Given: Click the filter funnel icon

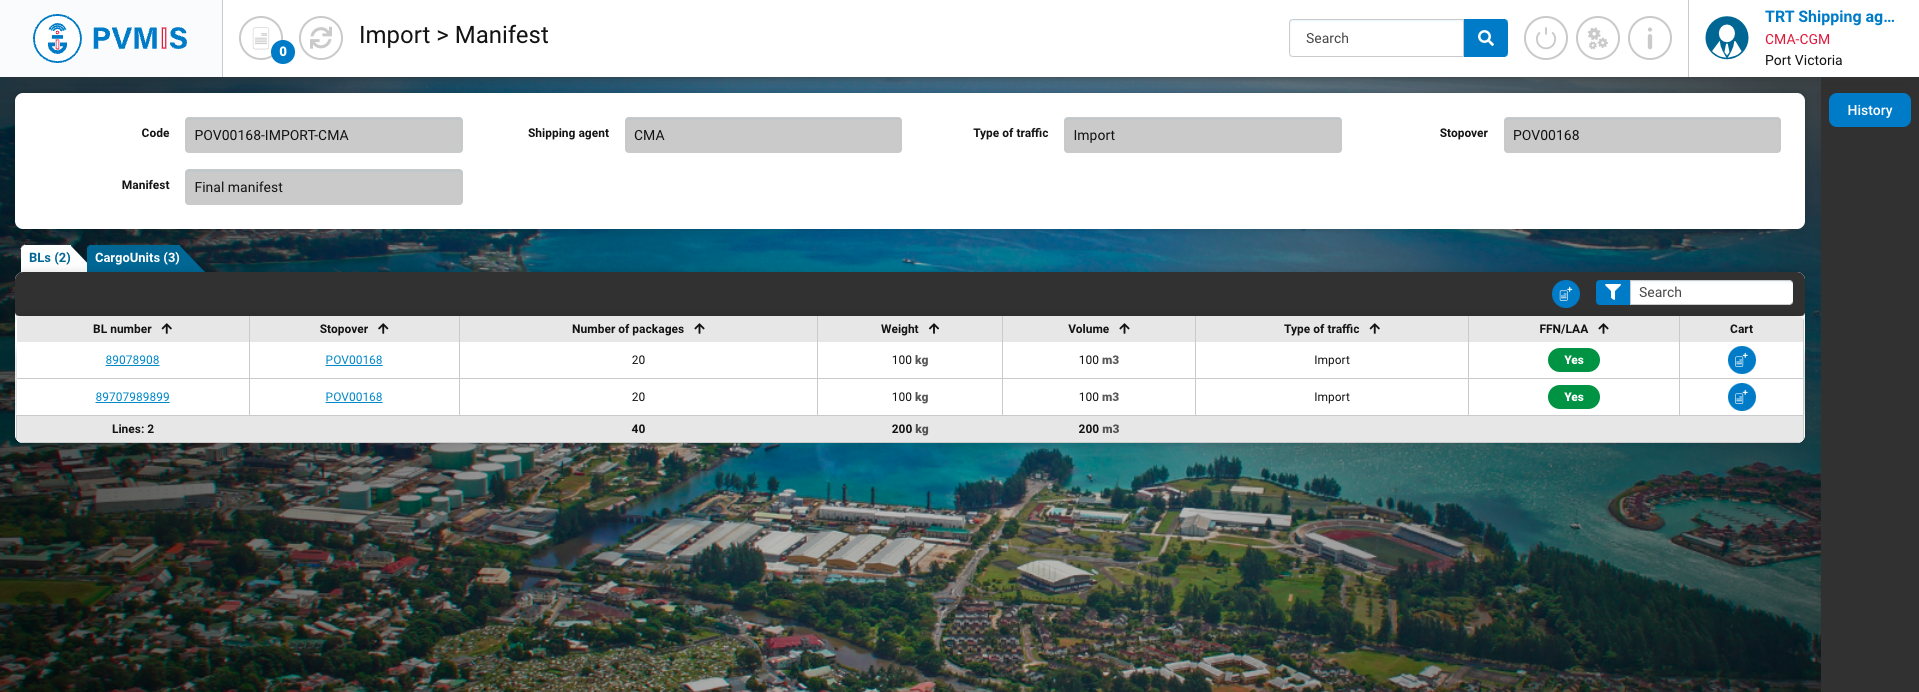Looking at the screenshot, I should pos(1612,292).
